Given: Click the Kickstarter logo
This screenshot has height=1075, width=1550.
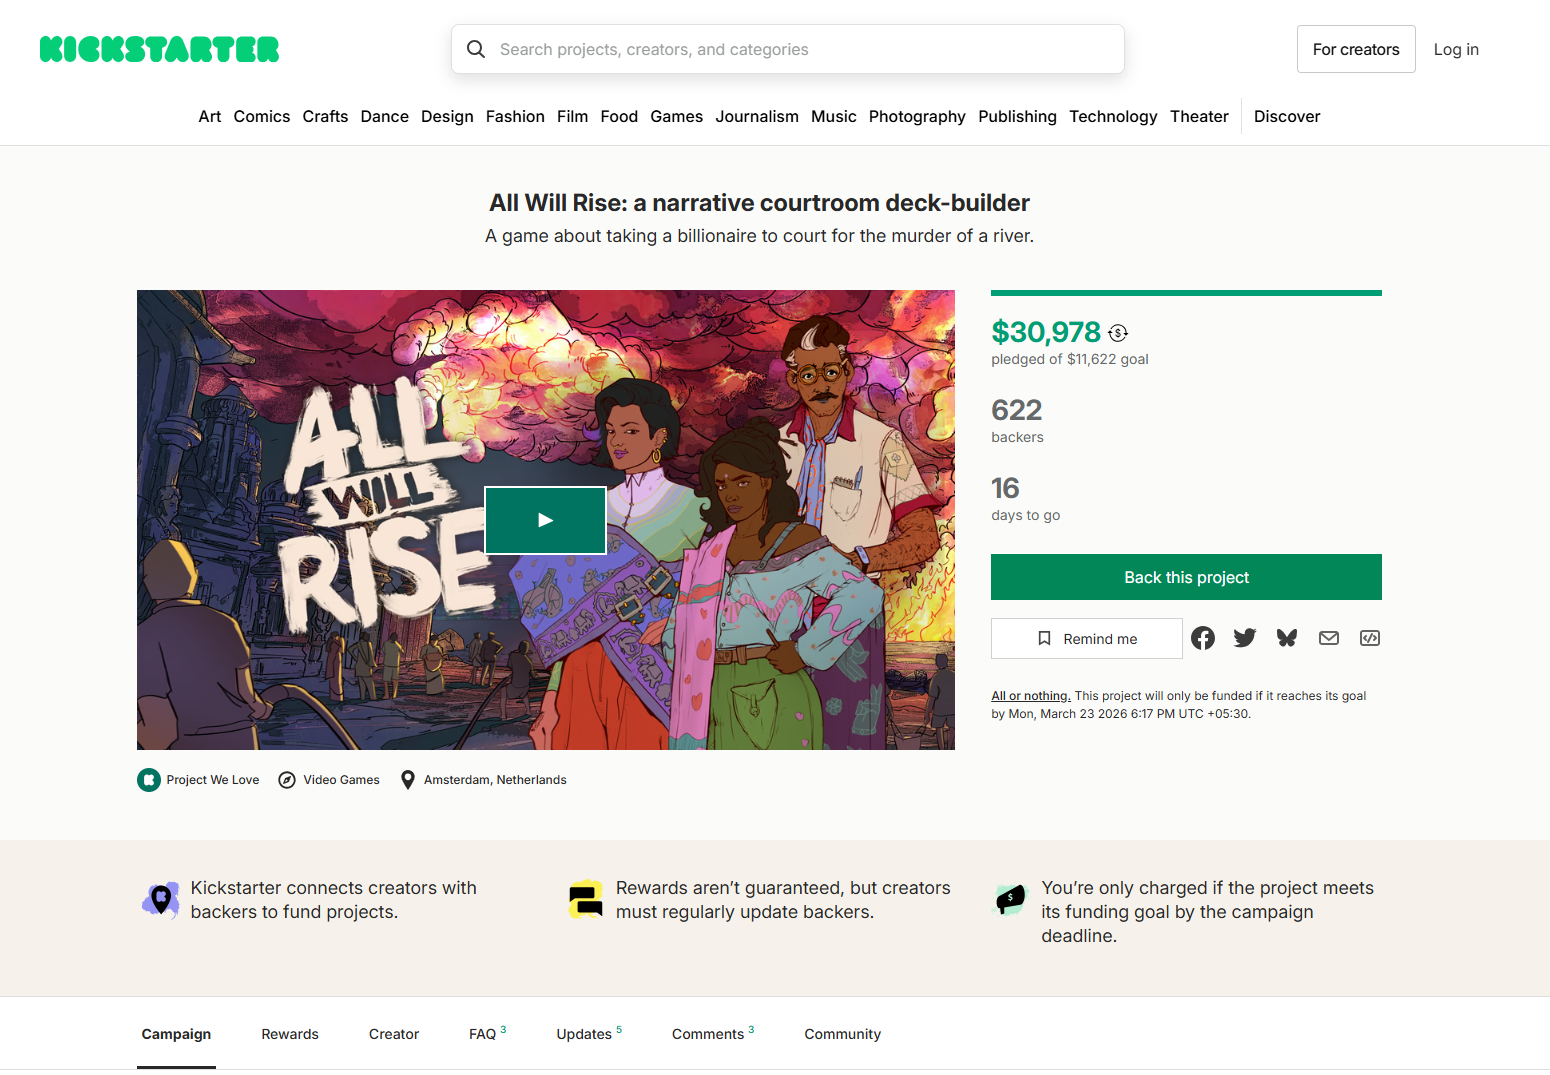Looking at the screenshot, I should (x=159, y=48).
